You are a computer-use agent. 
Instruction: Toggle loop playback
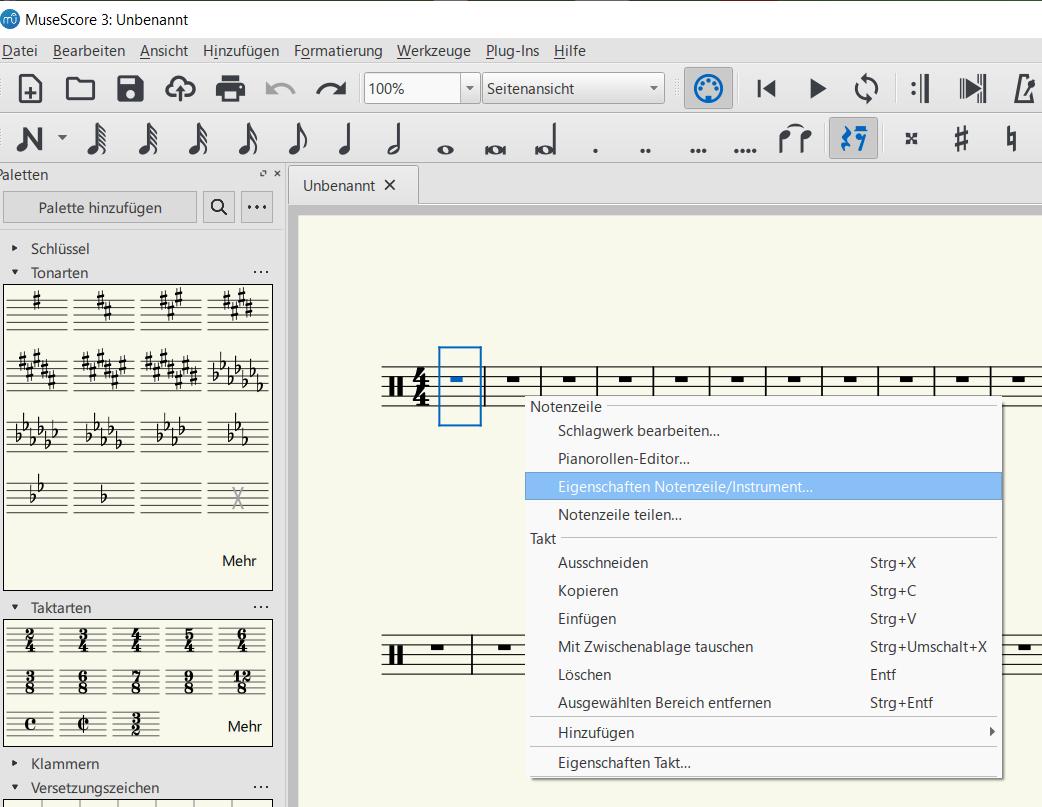tap(867, 88)
